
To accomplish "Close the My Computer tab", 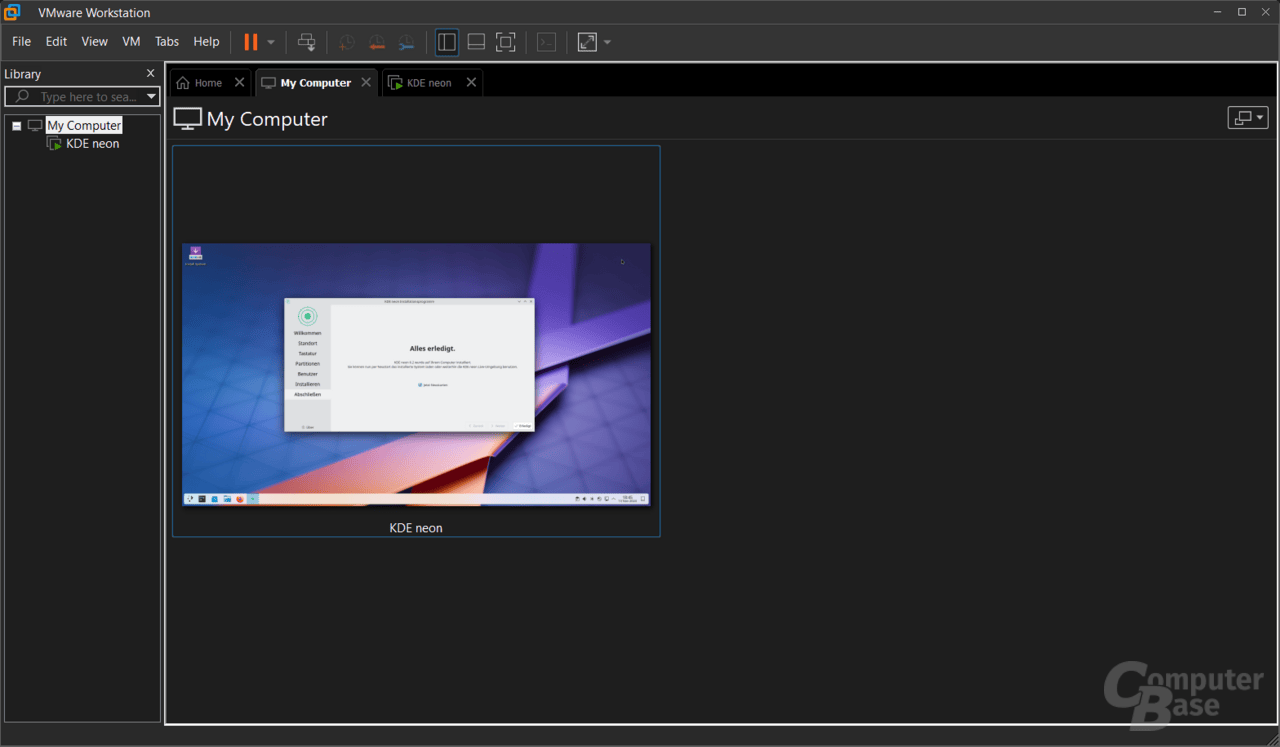I will pyautogui.click(x=366, y=82).
